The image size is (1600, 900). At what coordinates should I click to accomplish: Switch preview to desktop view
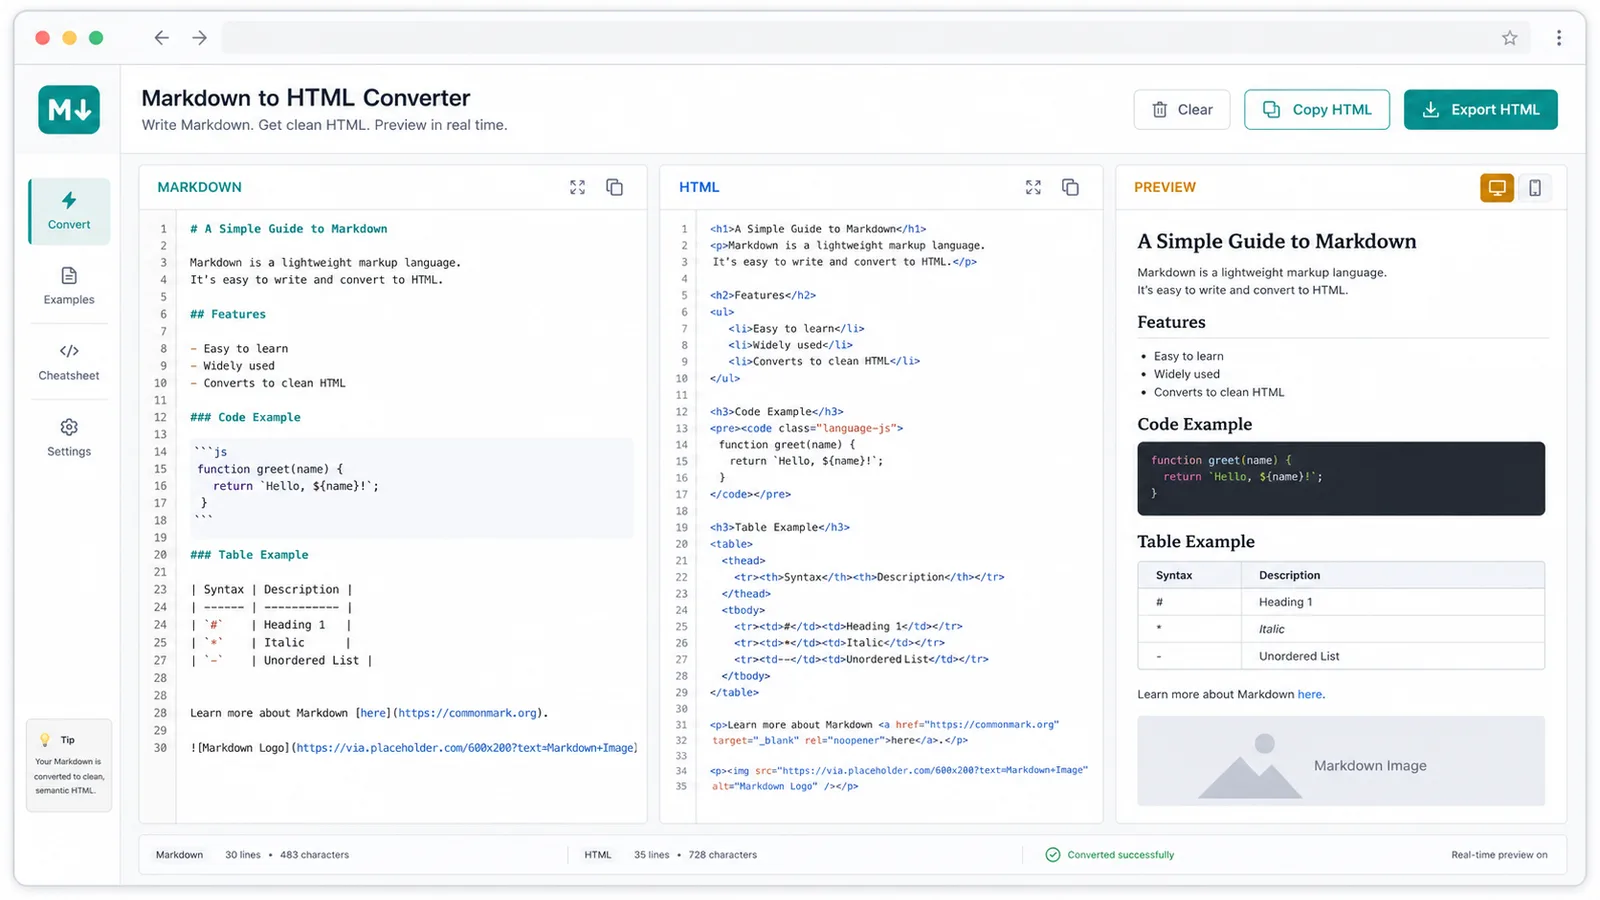[1497, 187]
